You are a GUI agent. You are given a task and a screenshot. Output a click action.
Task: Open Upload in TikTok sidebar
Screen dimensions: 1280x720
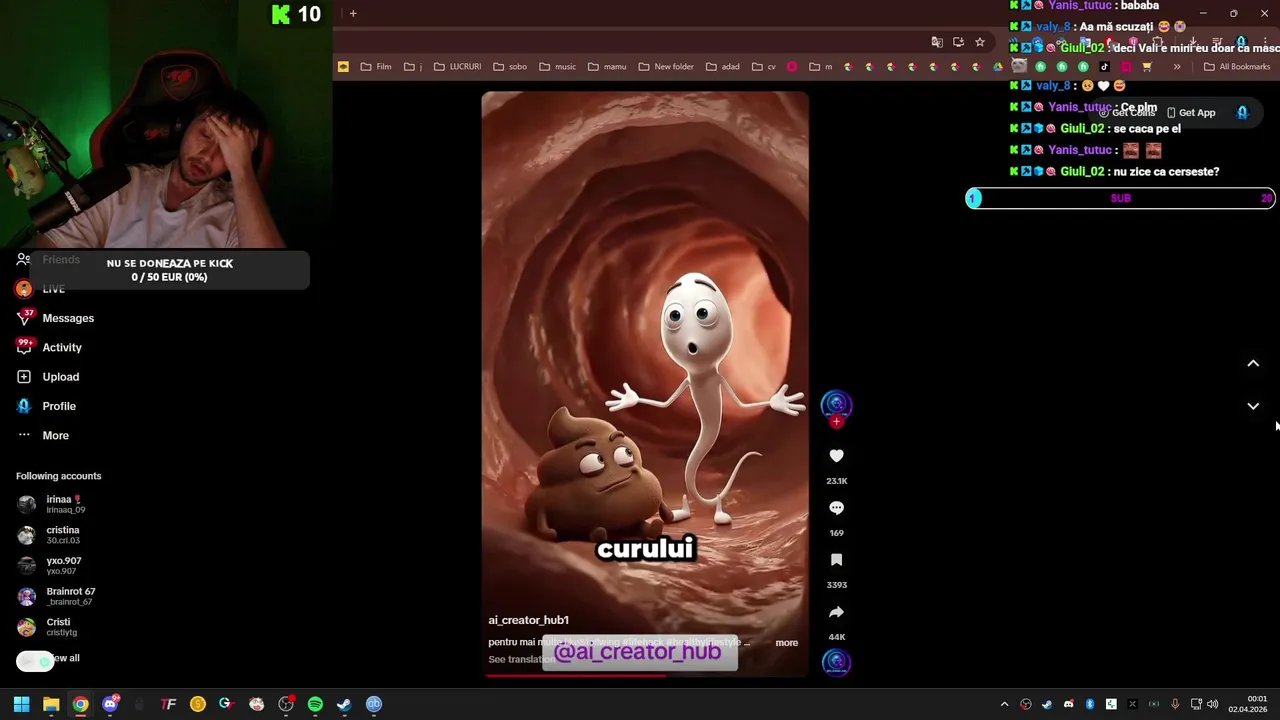pos(48,377)
